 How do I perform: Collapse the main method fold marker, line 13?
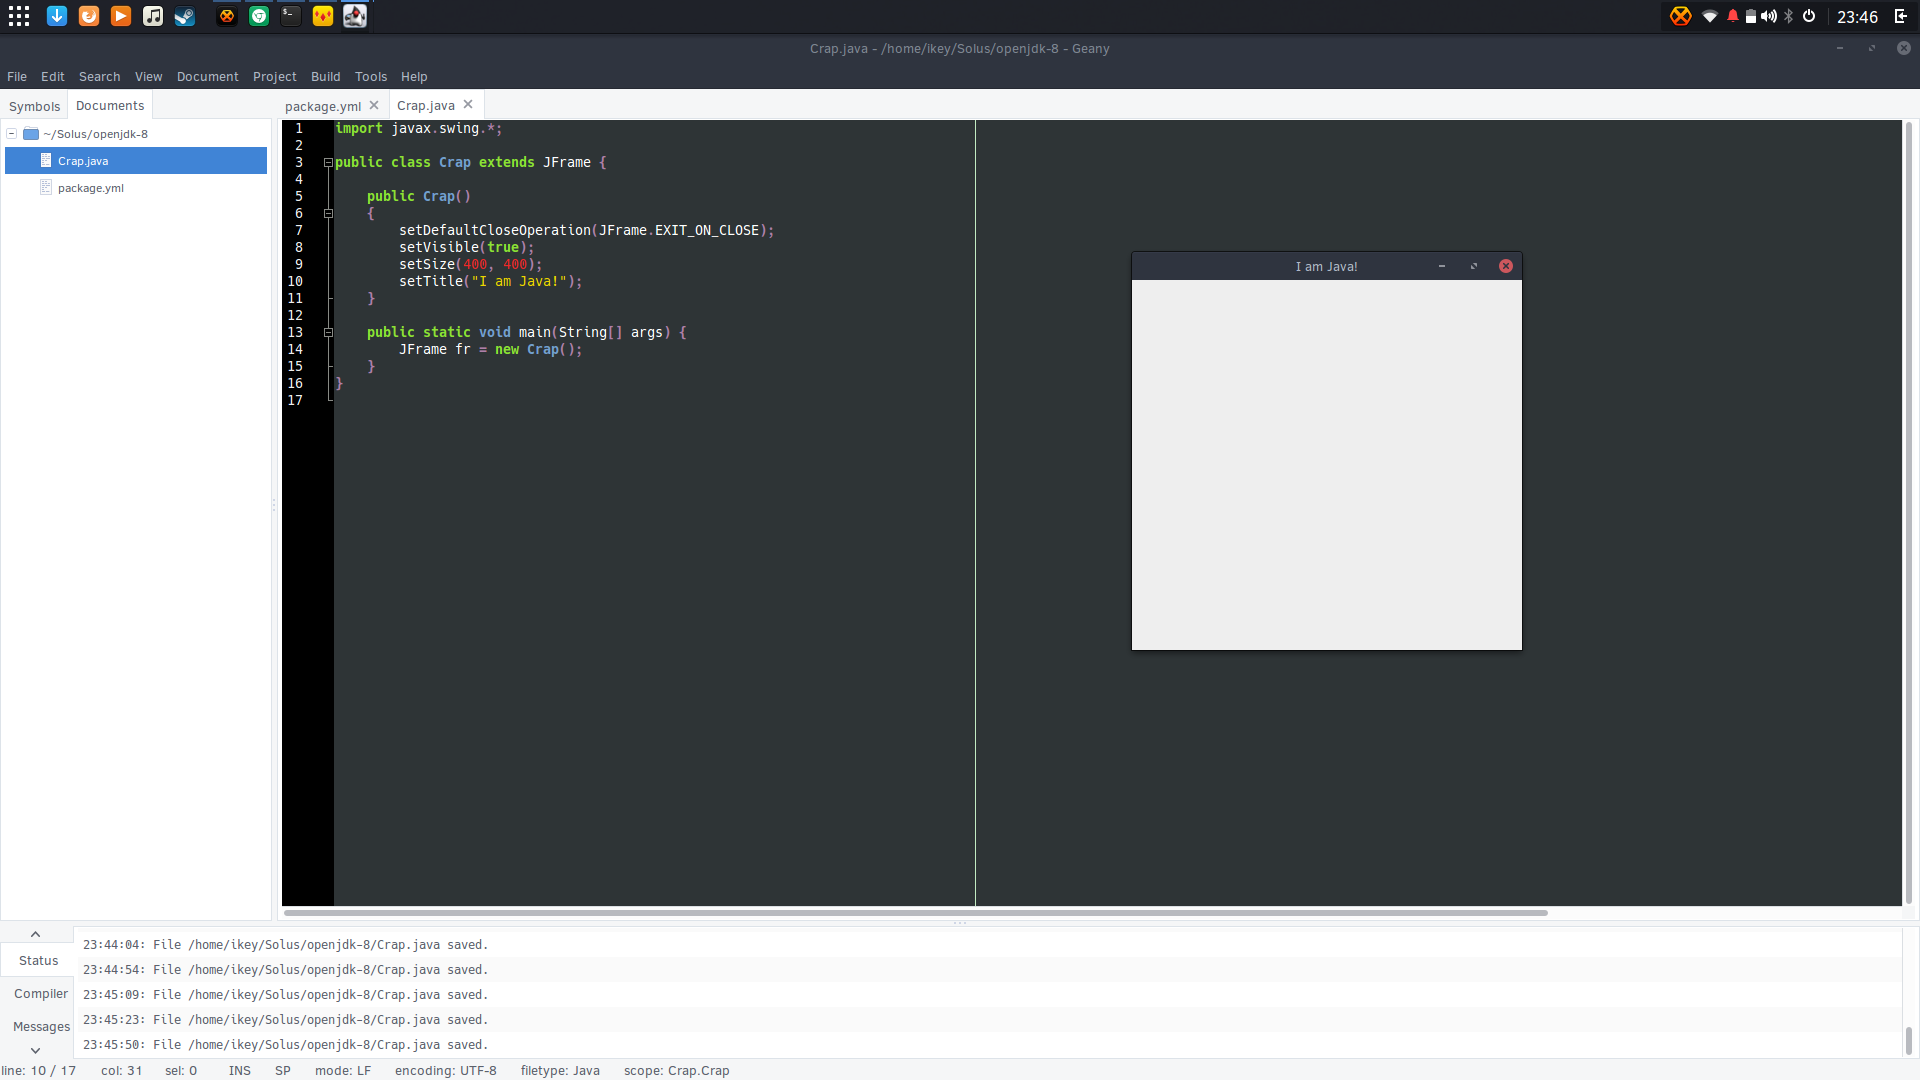click(x=328, y=332)
